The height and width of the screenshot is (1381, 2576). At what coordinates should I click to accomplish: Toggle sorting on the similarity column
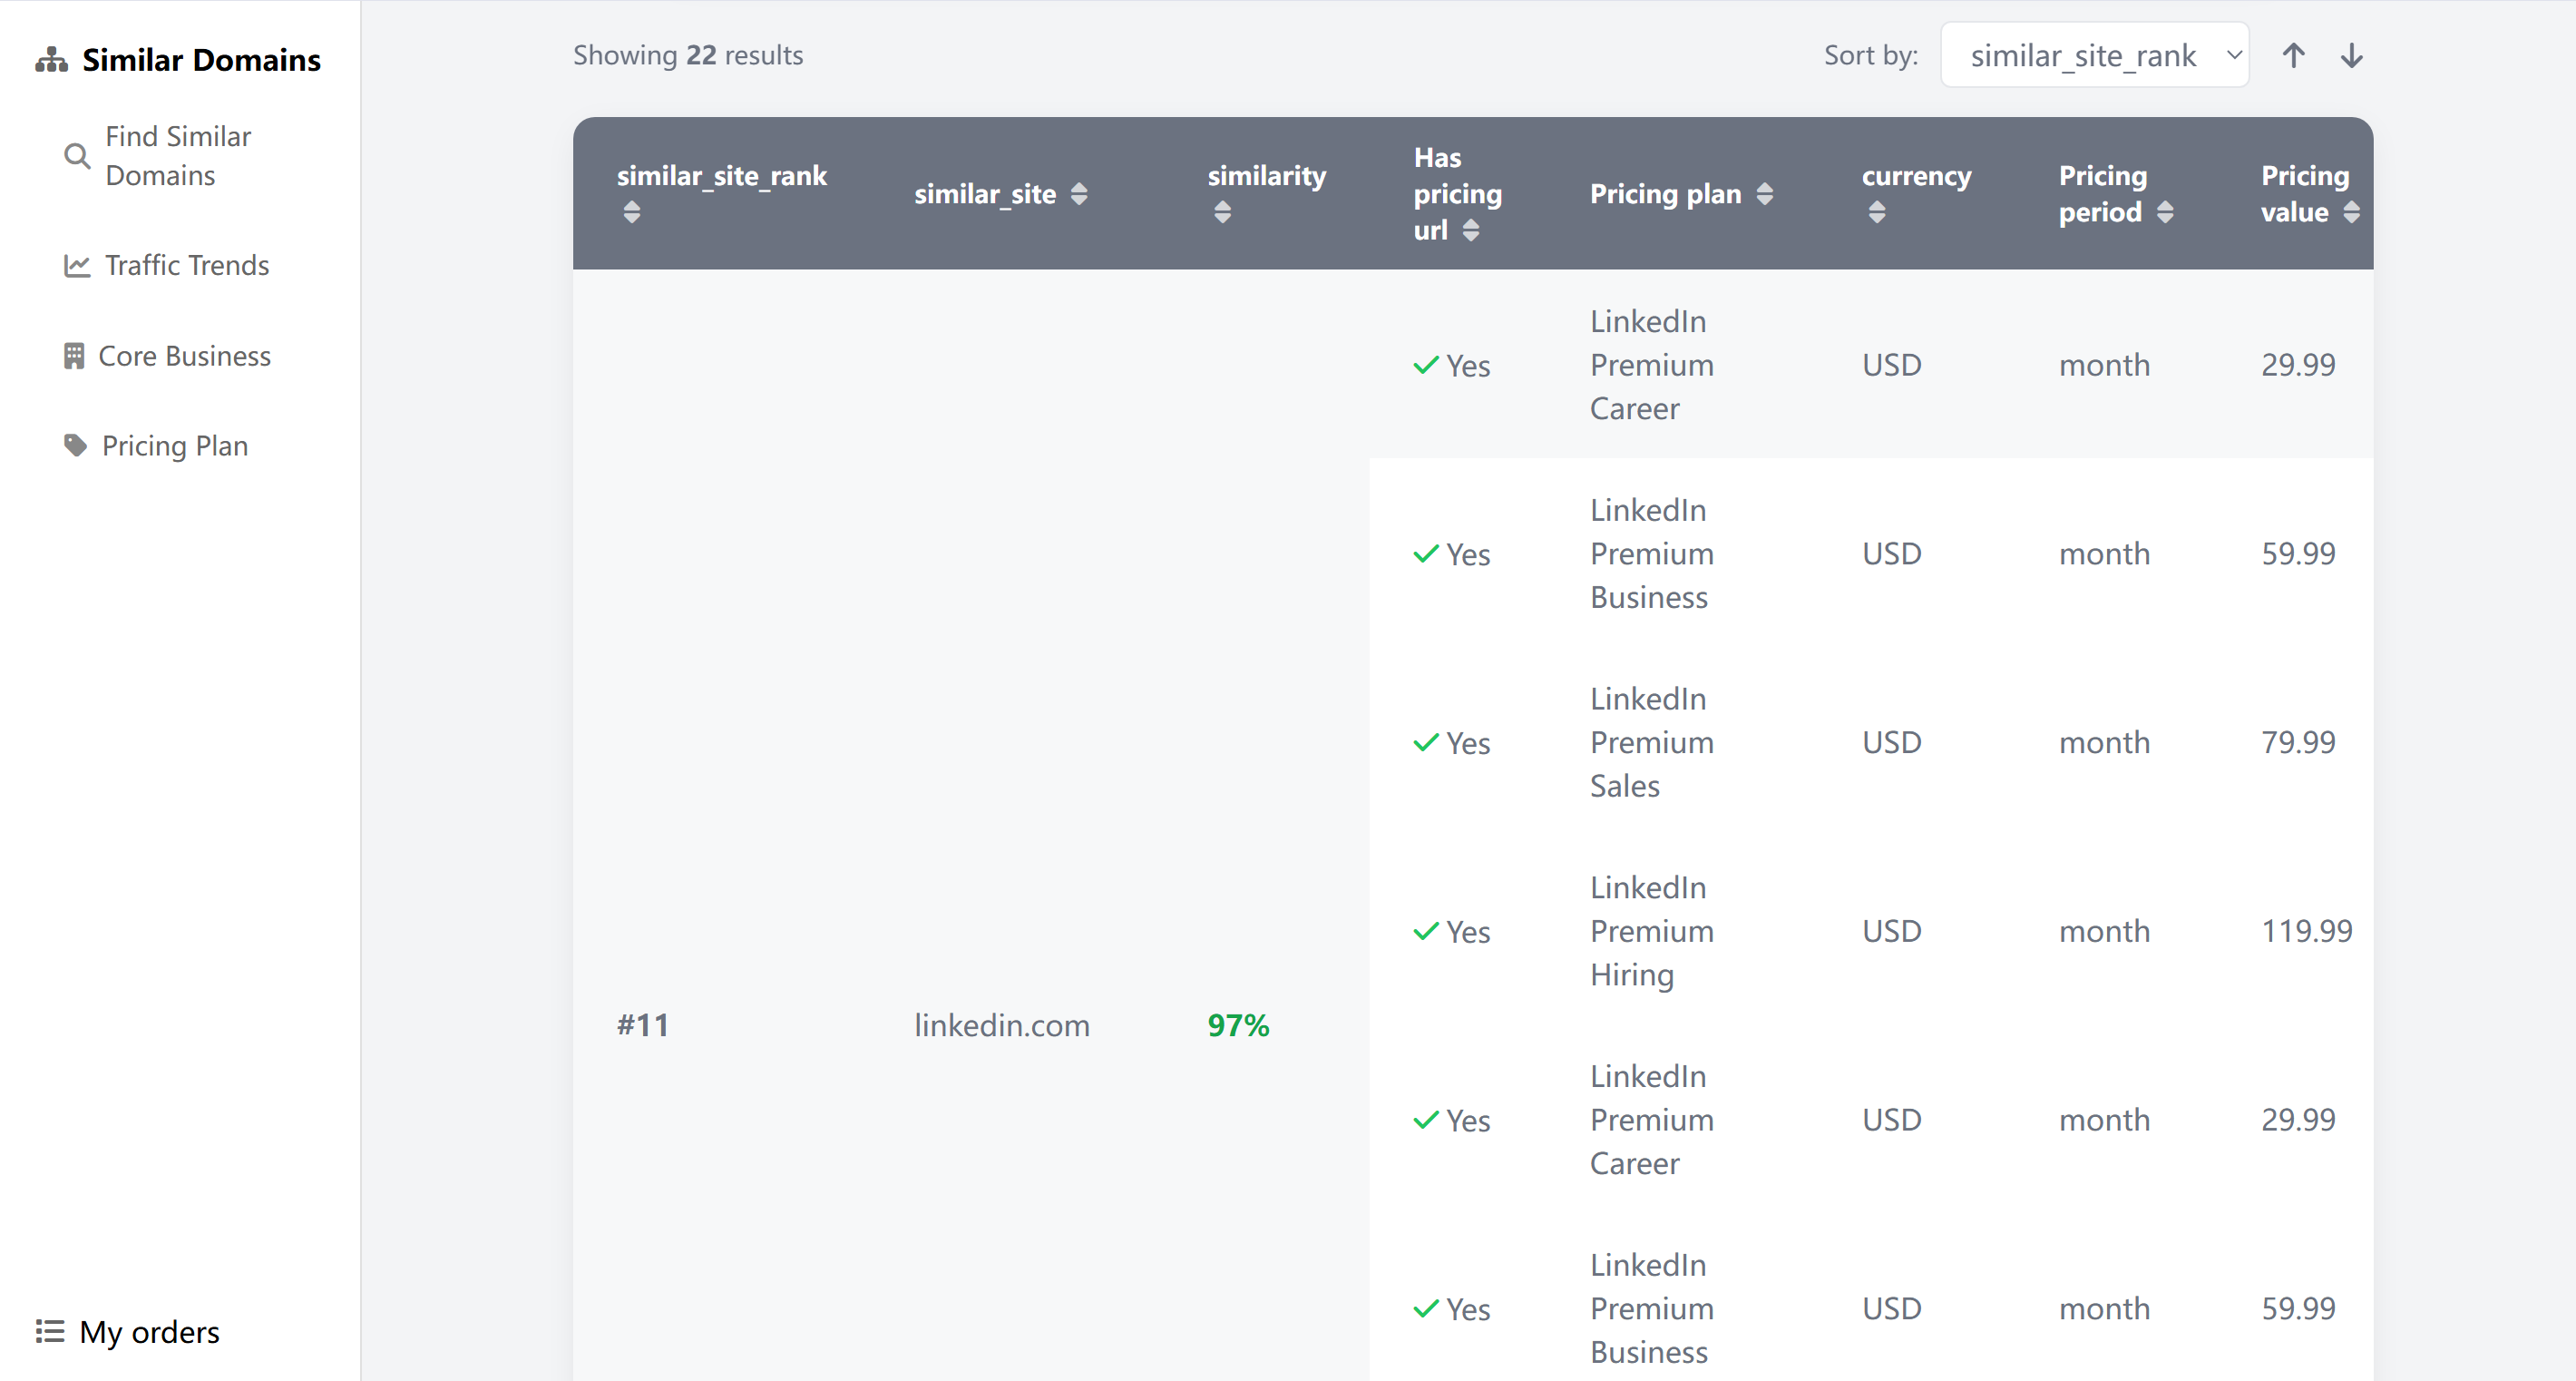1222,212
